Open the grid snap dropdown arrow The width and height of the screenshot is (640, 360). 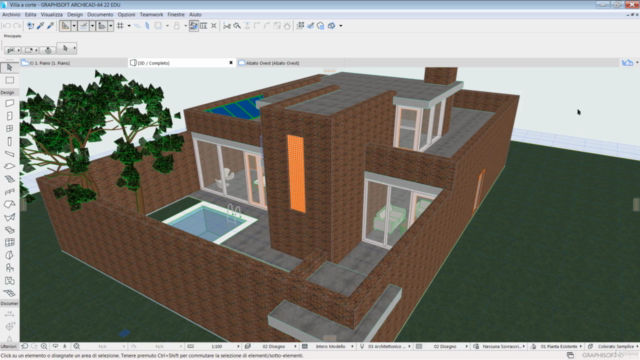tap(129, 26)
